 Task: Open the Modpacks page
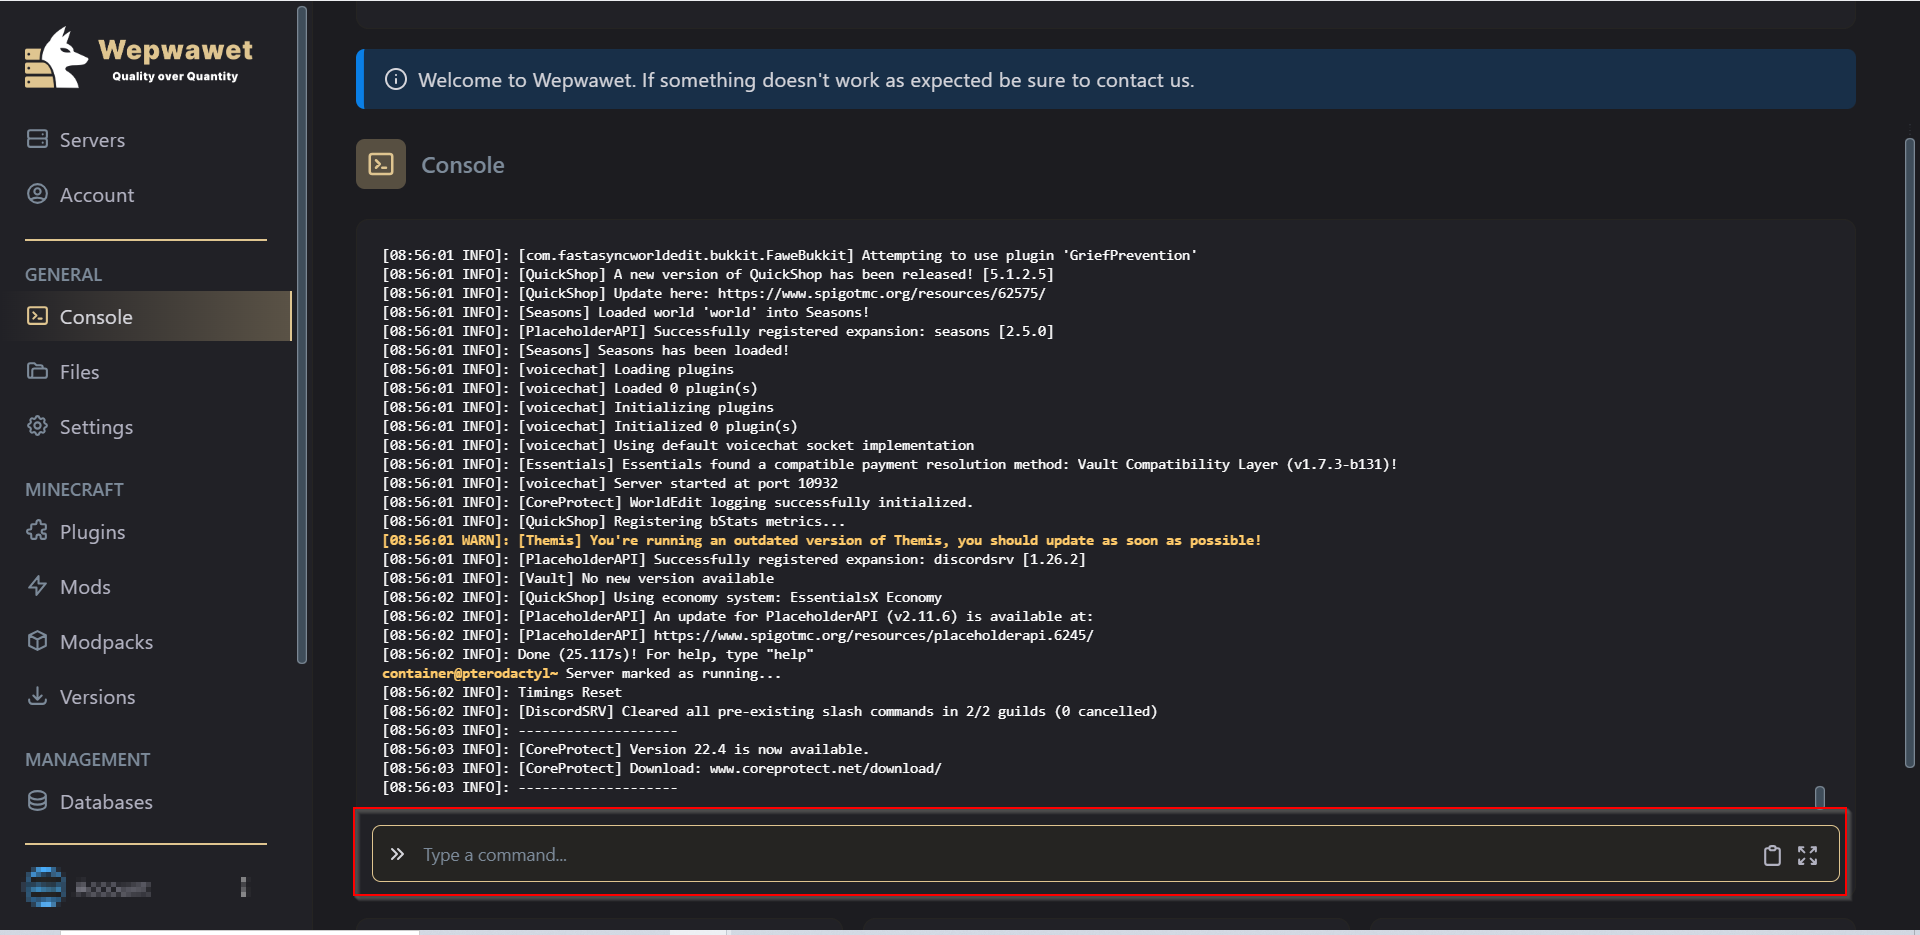pos(106,642)
